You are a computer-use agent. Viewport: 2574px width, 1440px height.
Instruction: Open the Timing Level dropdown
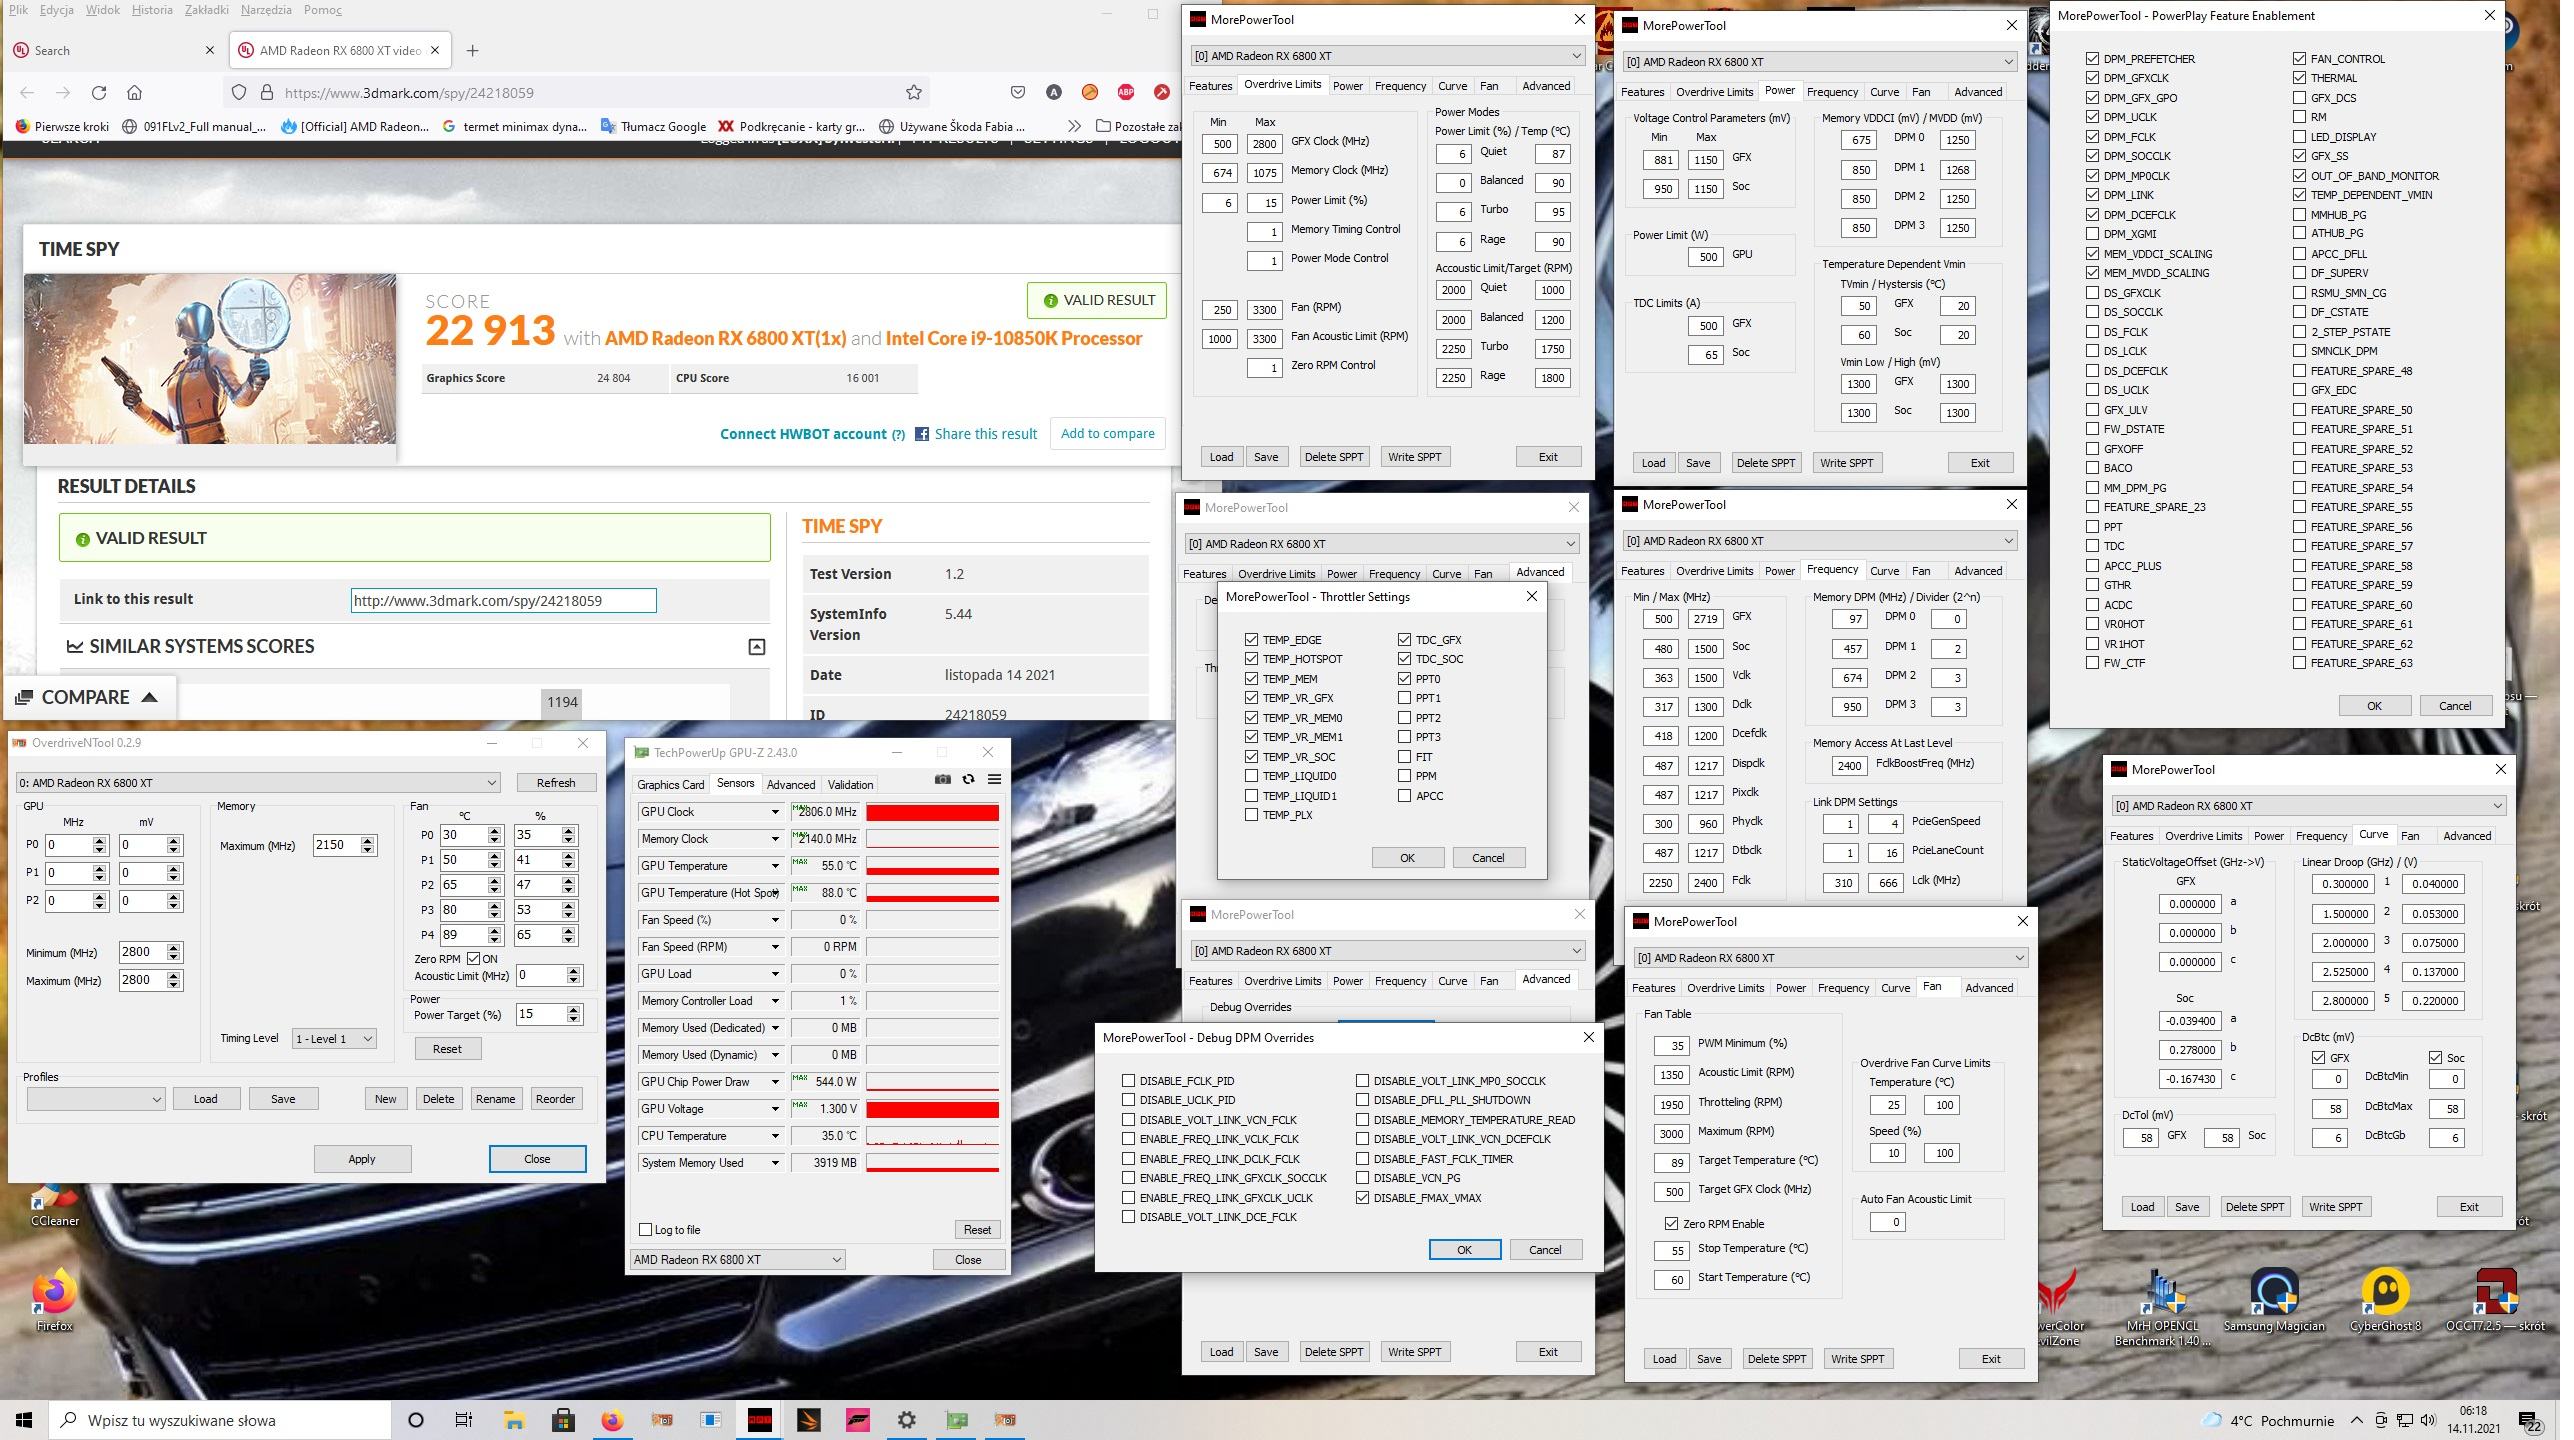(334, 1039)
